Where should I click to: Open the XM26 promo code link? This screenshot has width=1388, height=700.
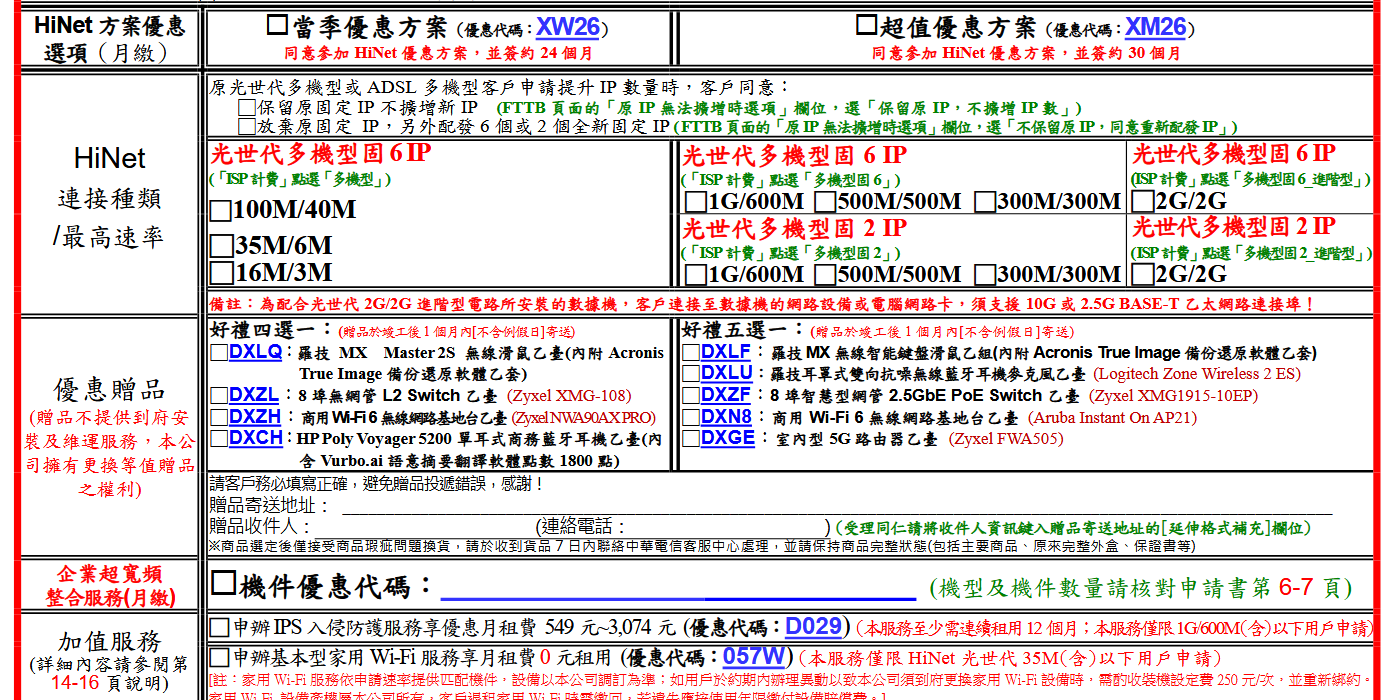[1155, 27]
